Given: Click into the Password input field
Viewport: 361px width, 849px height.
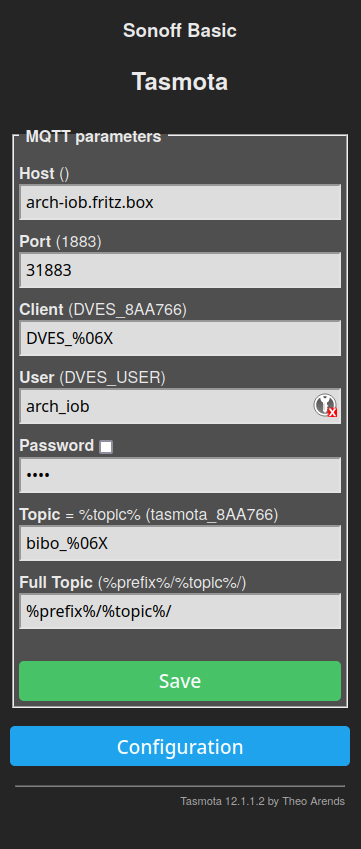Looking at the screenshot, I should point(180,475).
